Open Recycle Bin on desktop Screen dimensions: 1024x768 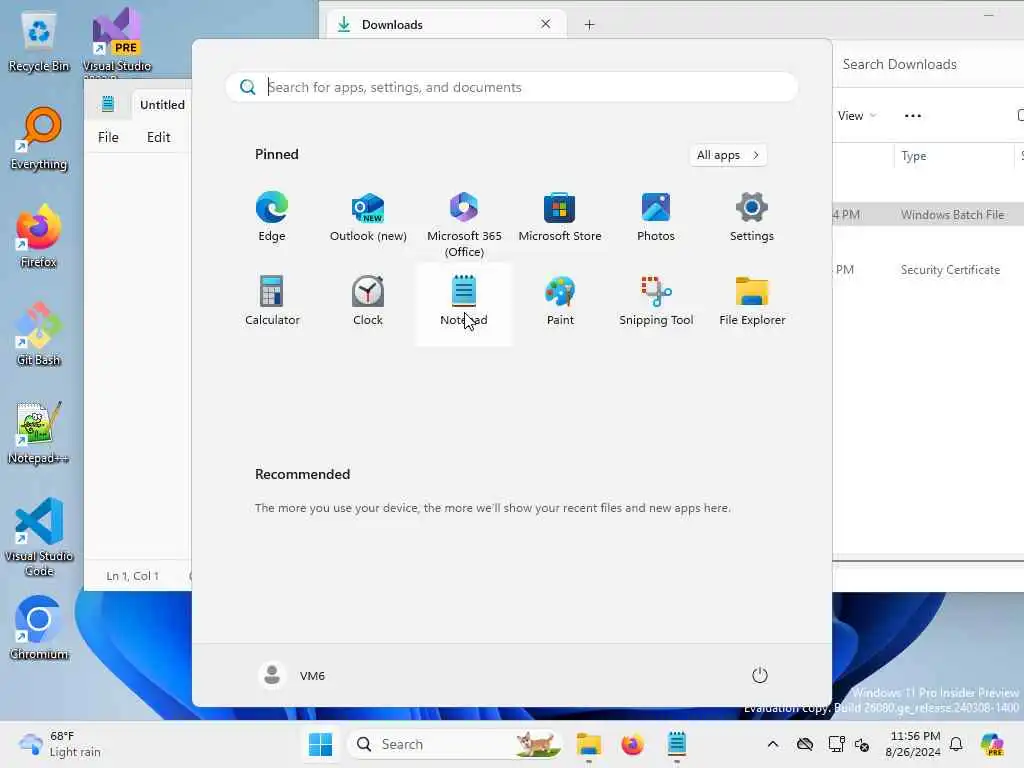pyautogui.click(x=39, y=42)
